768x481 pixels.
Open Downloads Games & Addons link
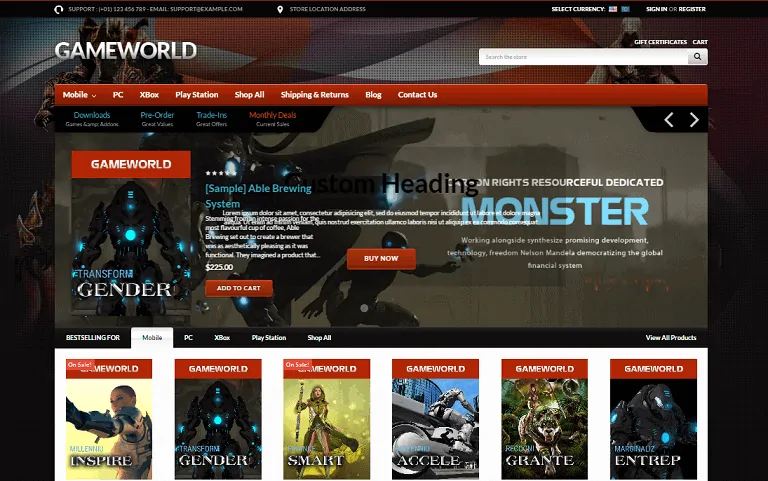pyautogui.click(x=92, y=119)
